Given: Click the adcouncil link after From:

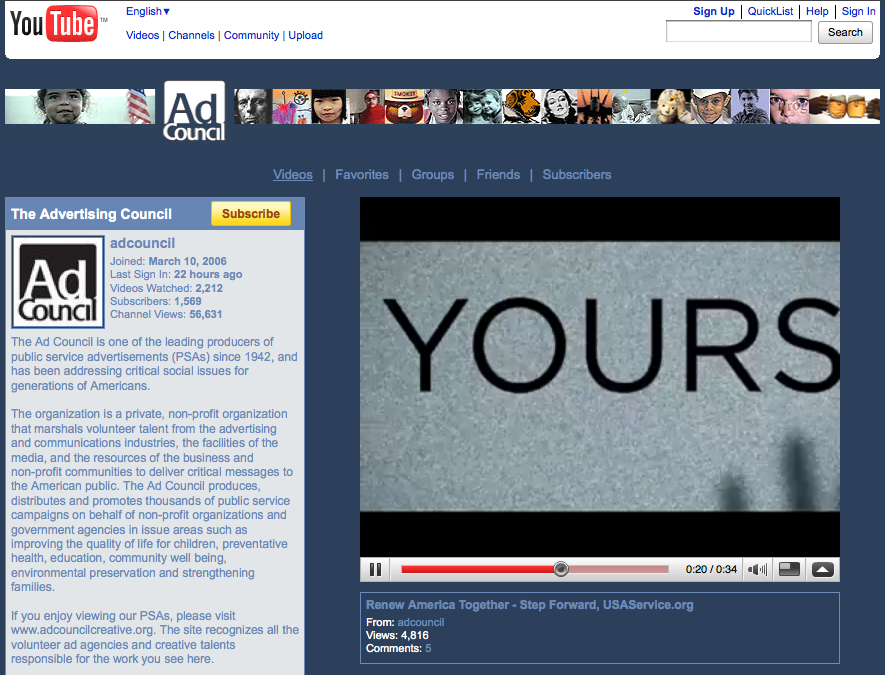Looking at the screenshot, I should pyautogui.click(x=420, y=622).
